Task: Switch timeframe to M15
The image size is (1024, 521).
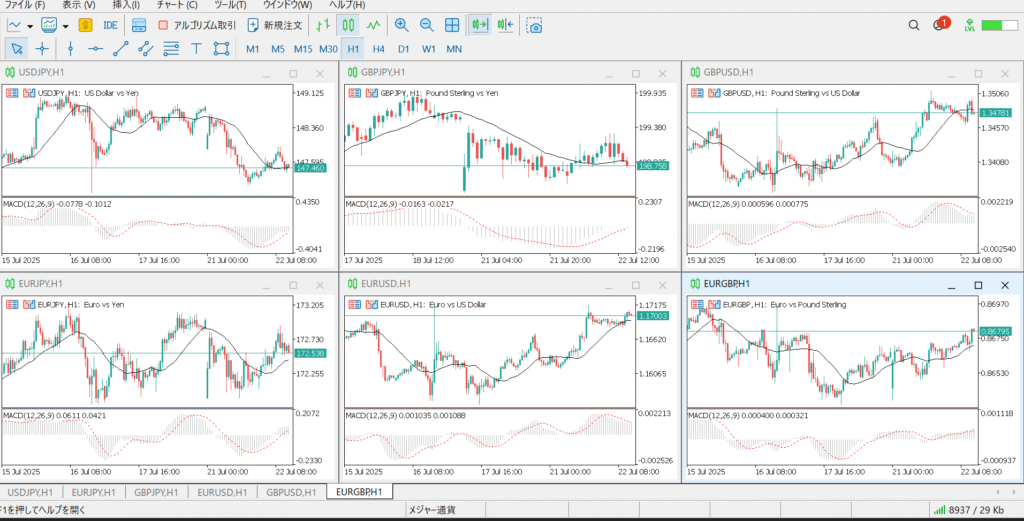Action: (303, 49)
